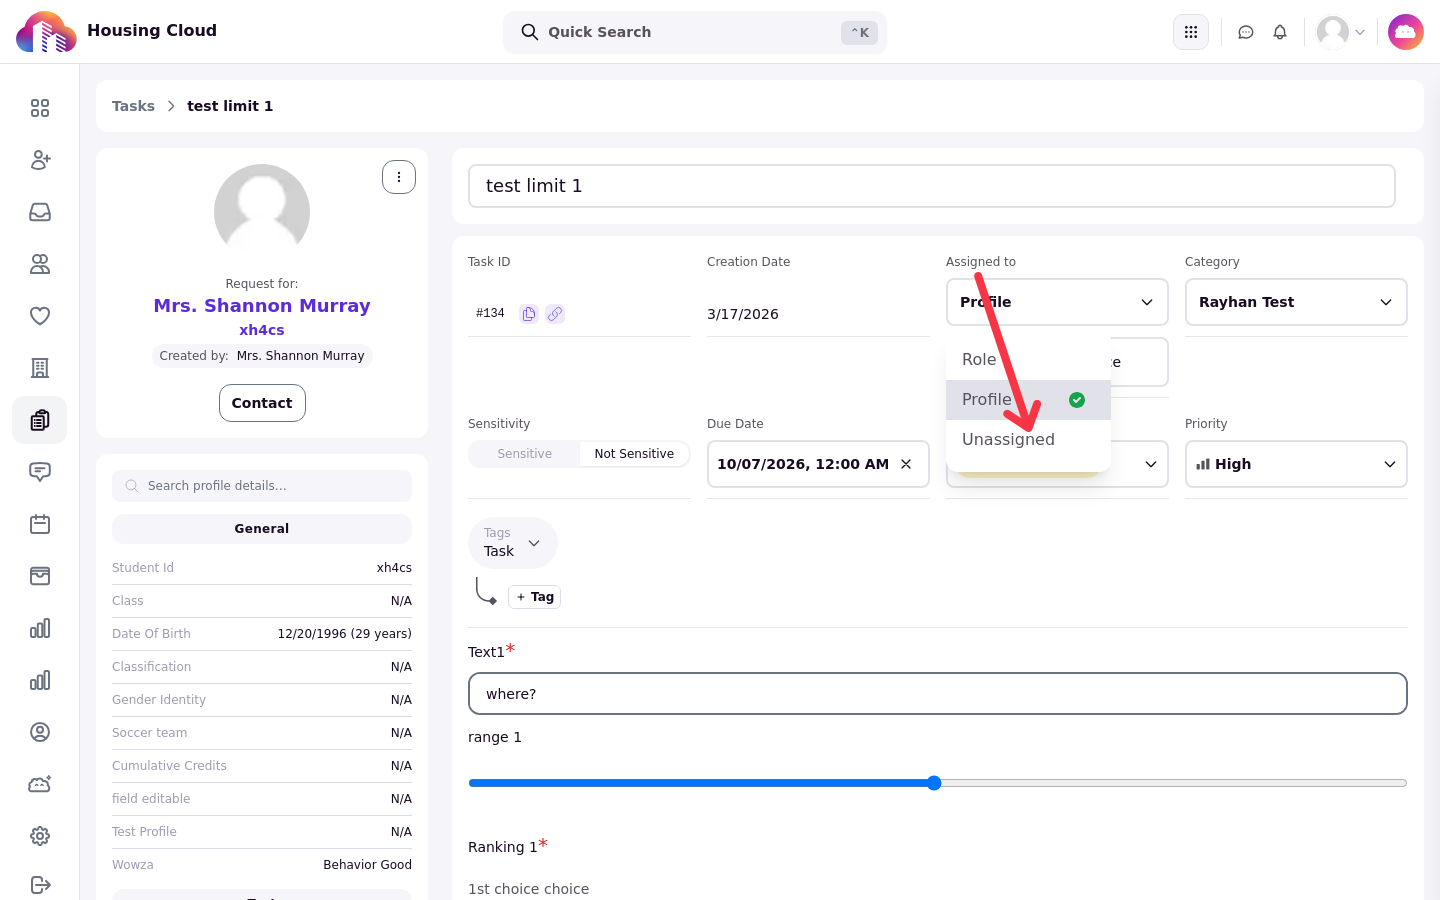The height and width of the screenshot is (900, 1440).
Task: Click the add user icon in sidebar
Action: 40,160
